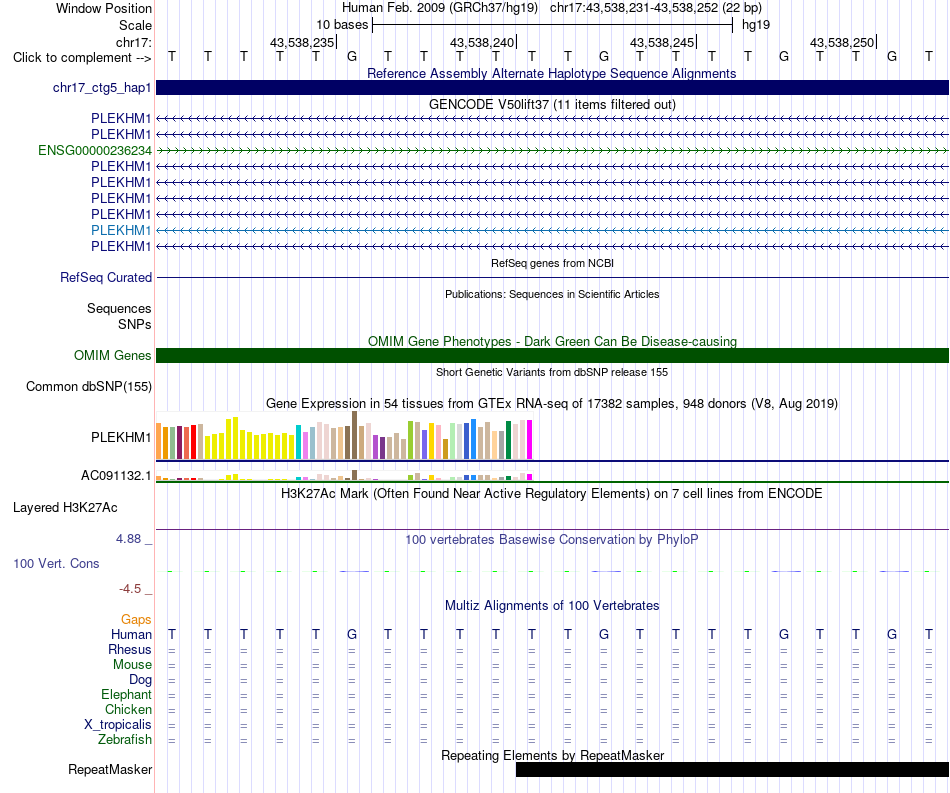Select the X_tropicalis species label
Image resolution: width=950 pixels, height=793 pixels.
click(118, 725)
